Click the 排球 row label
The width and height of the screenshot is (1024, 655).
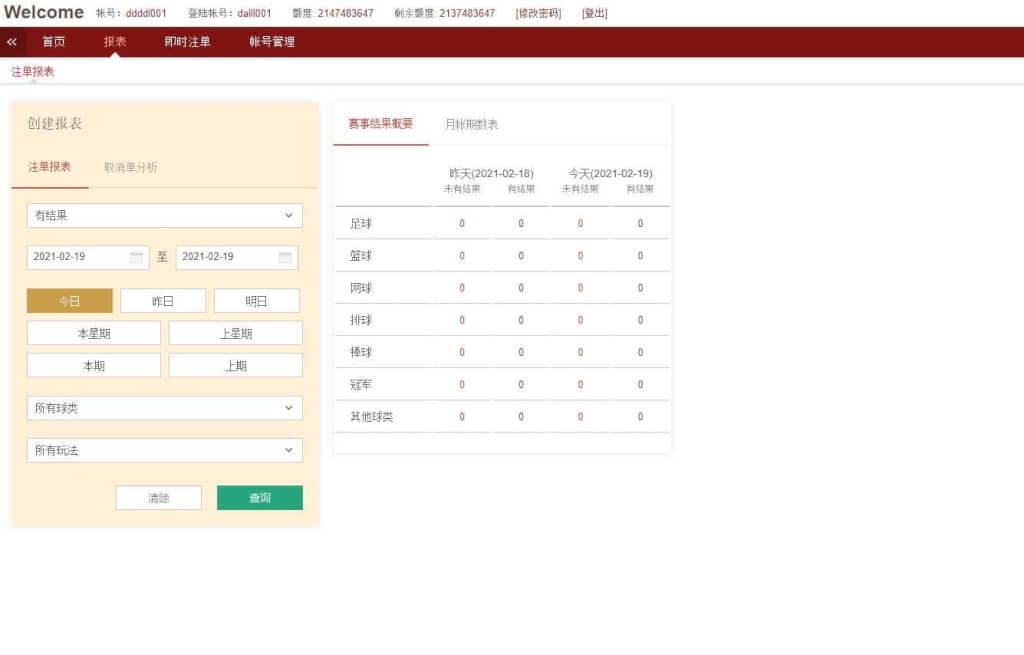coord(361,320)
